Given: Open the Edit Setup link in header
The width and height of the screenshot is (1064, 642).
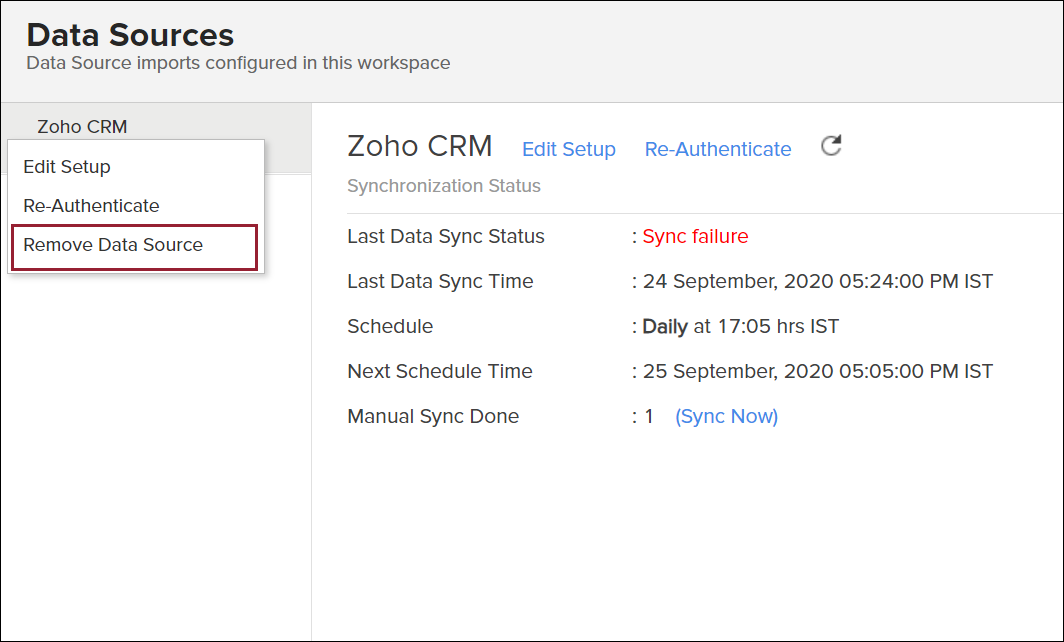Looking at the screenshot, I should pos(569,149).
